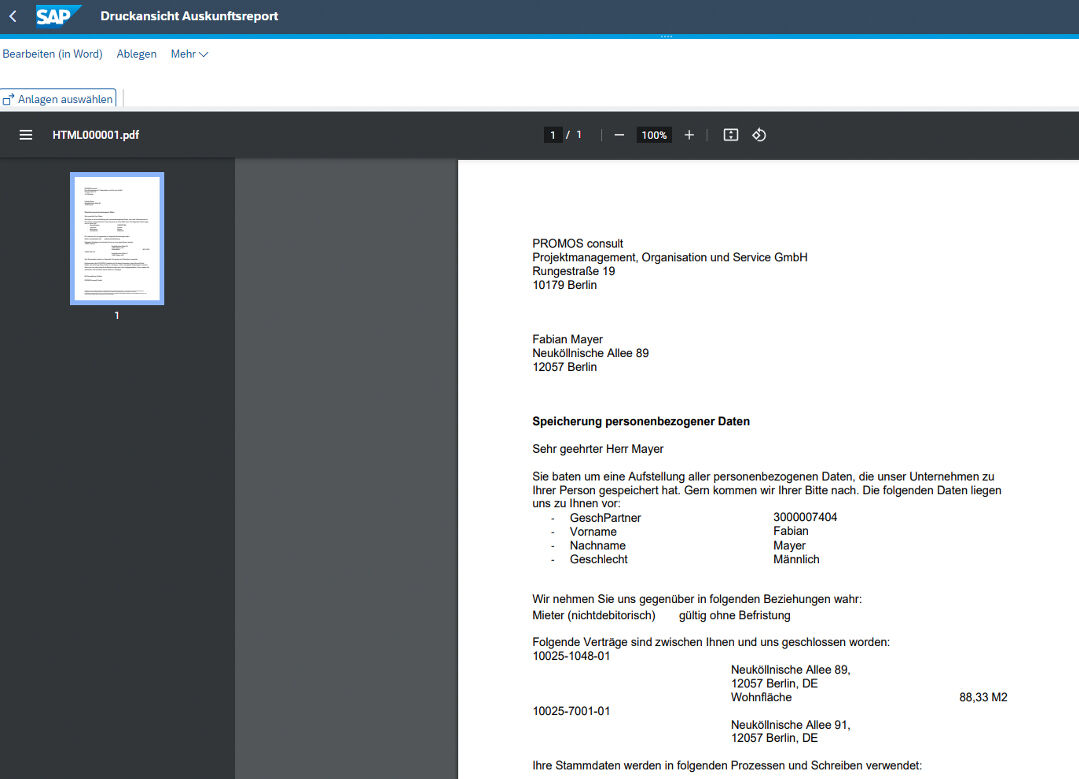Open Bearbeiten (in Word)

pyautogui.click(x=52, y=54)
